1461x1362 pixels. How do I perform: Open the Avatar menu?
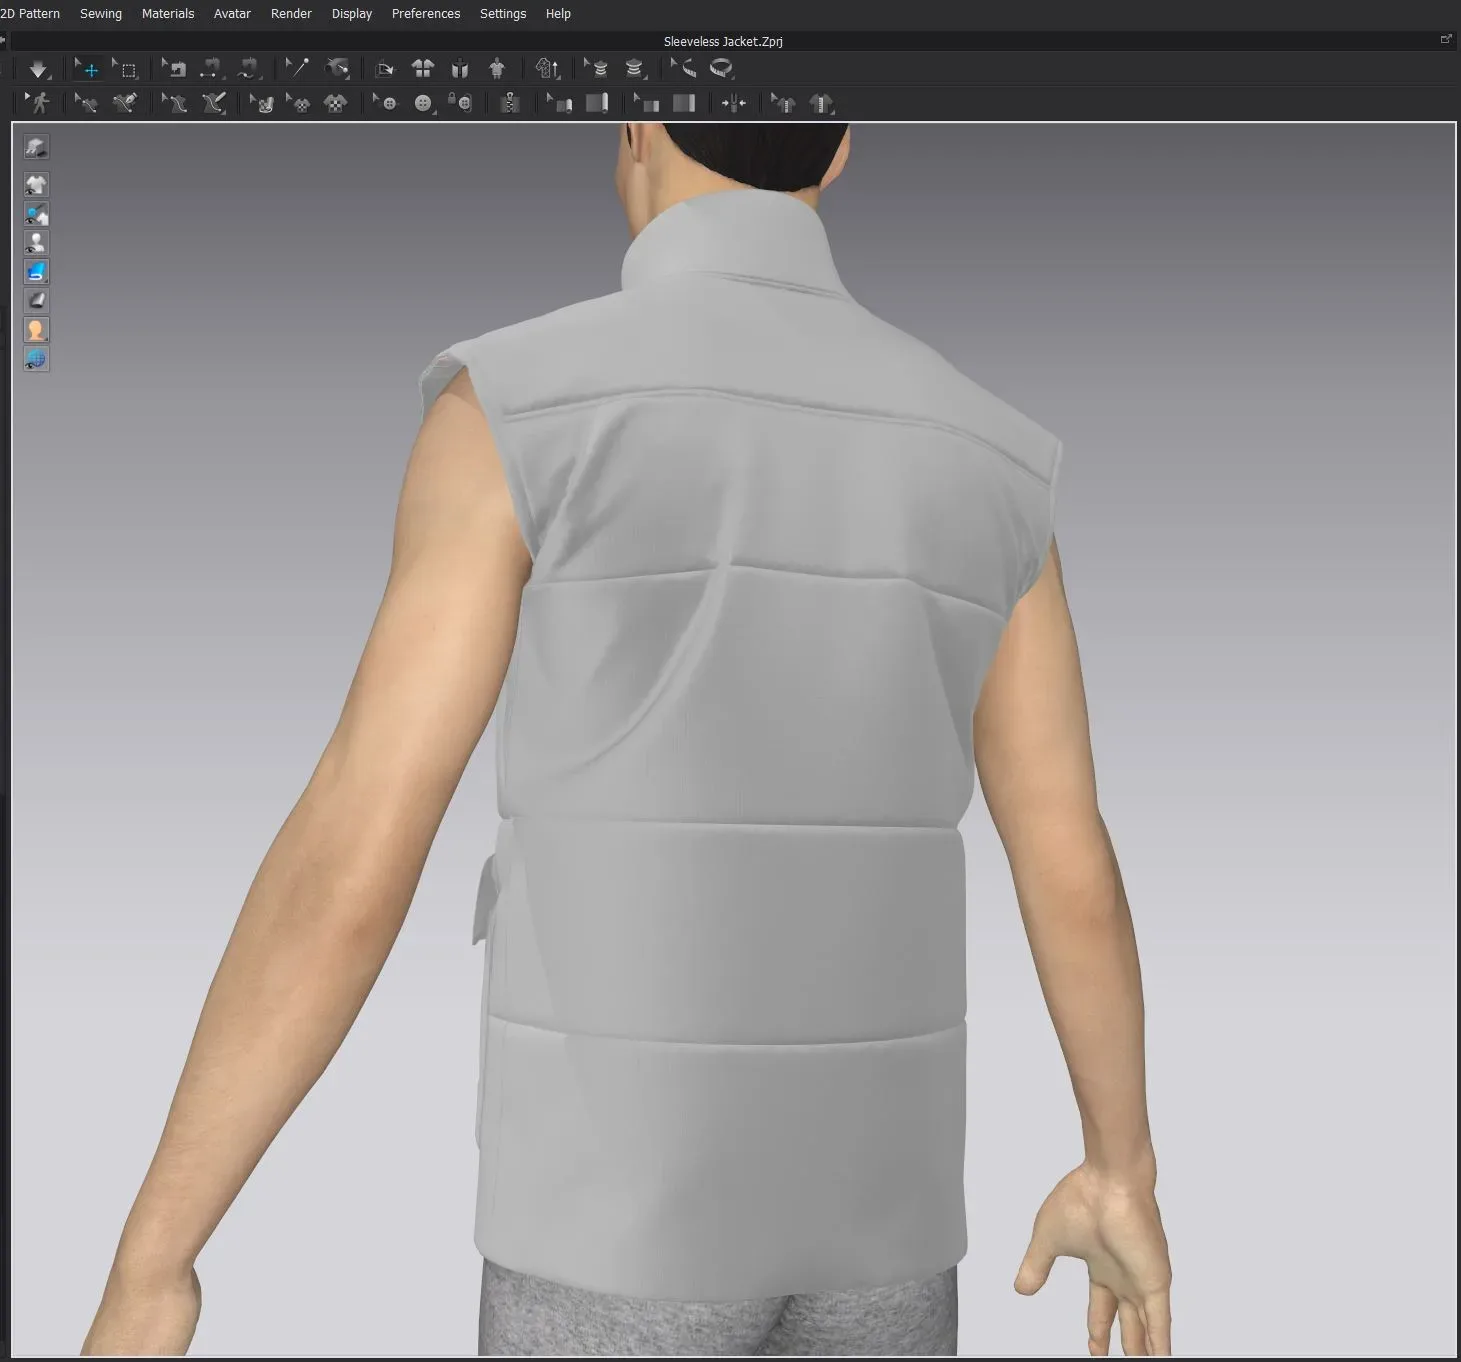[232, 14]
